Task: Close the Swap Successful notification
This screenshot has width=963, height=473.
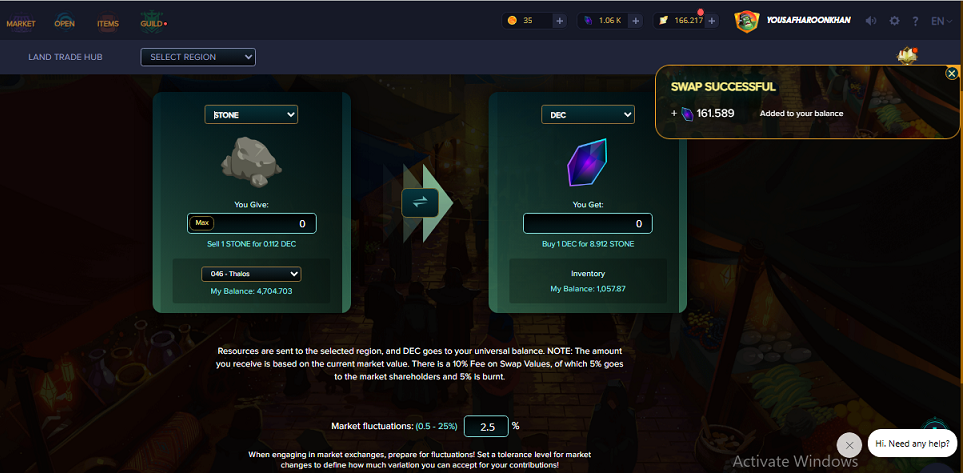Action: pos(951,74)
